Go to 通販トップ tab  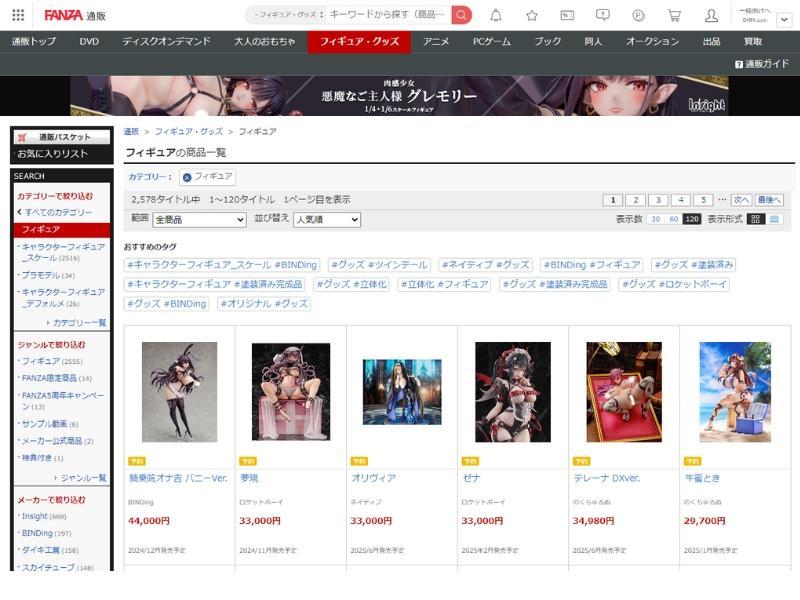[x=34, y=42]
